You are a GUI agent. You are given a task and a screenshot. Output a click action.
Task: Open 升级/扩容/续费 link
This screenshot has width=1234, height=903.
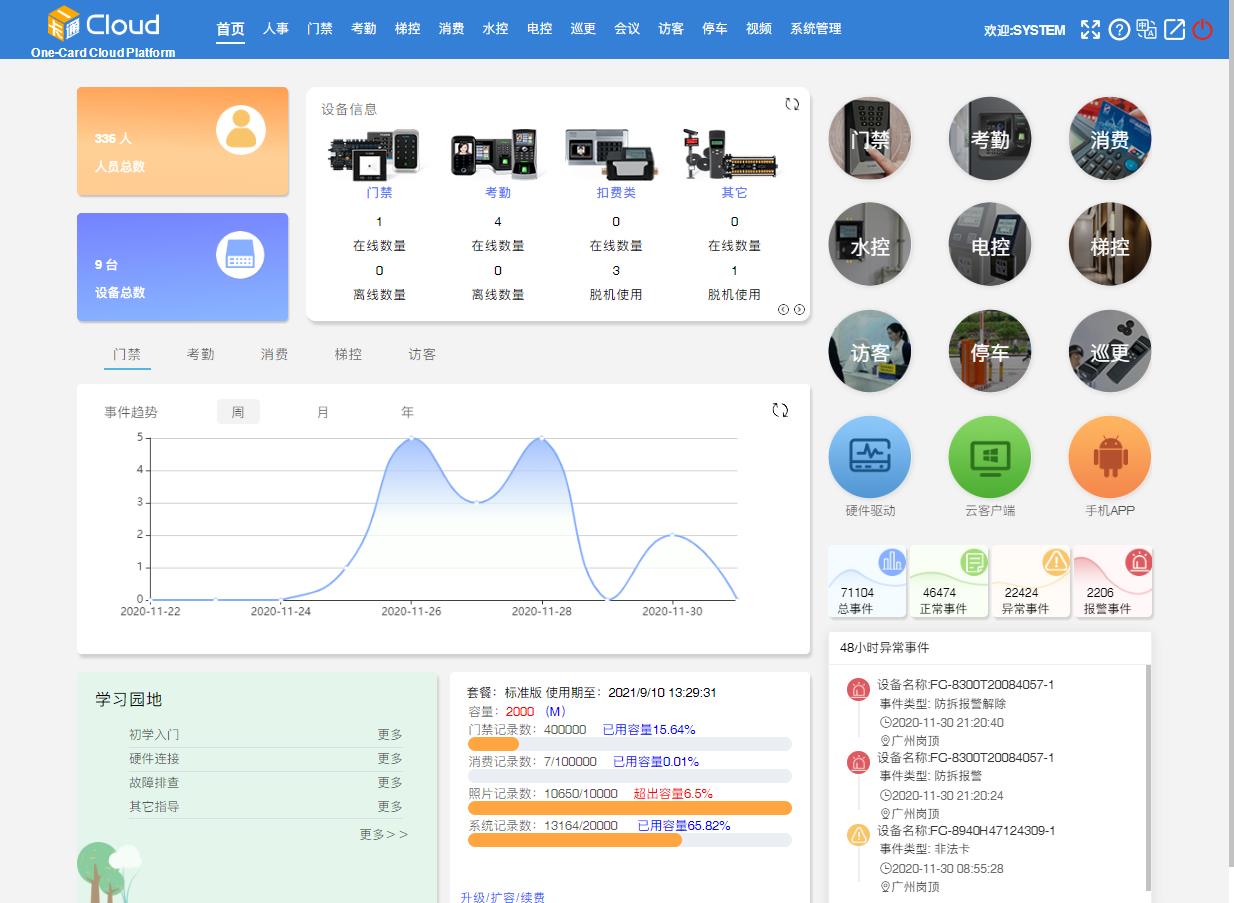[504, 898]
